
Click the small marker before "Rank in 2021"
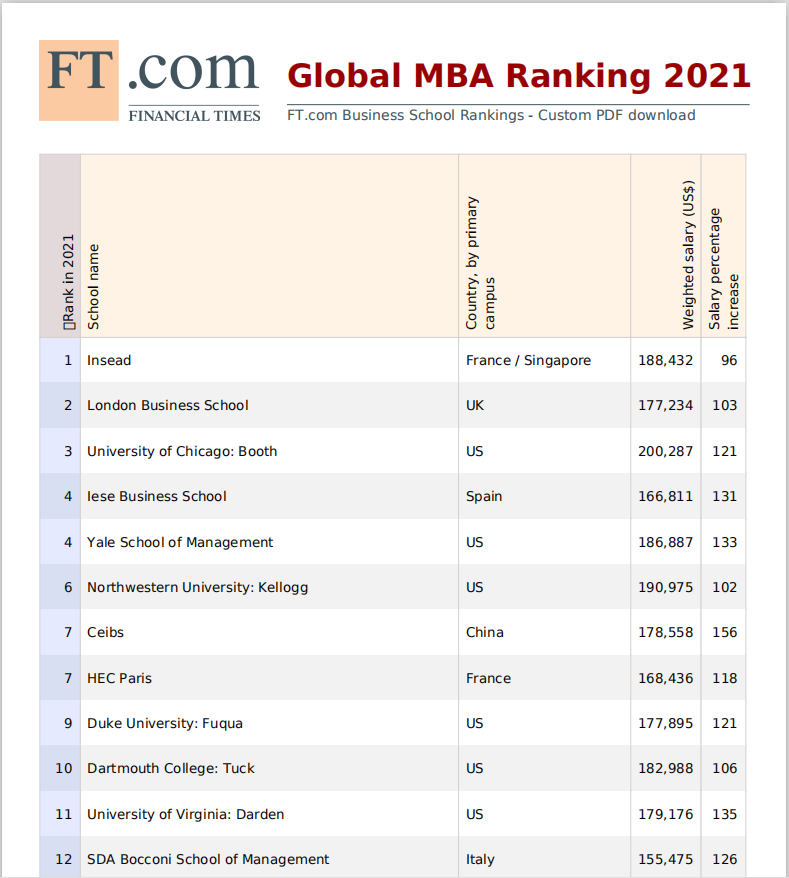point(69,324)
